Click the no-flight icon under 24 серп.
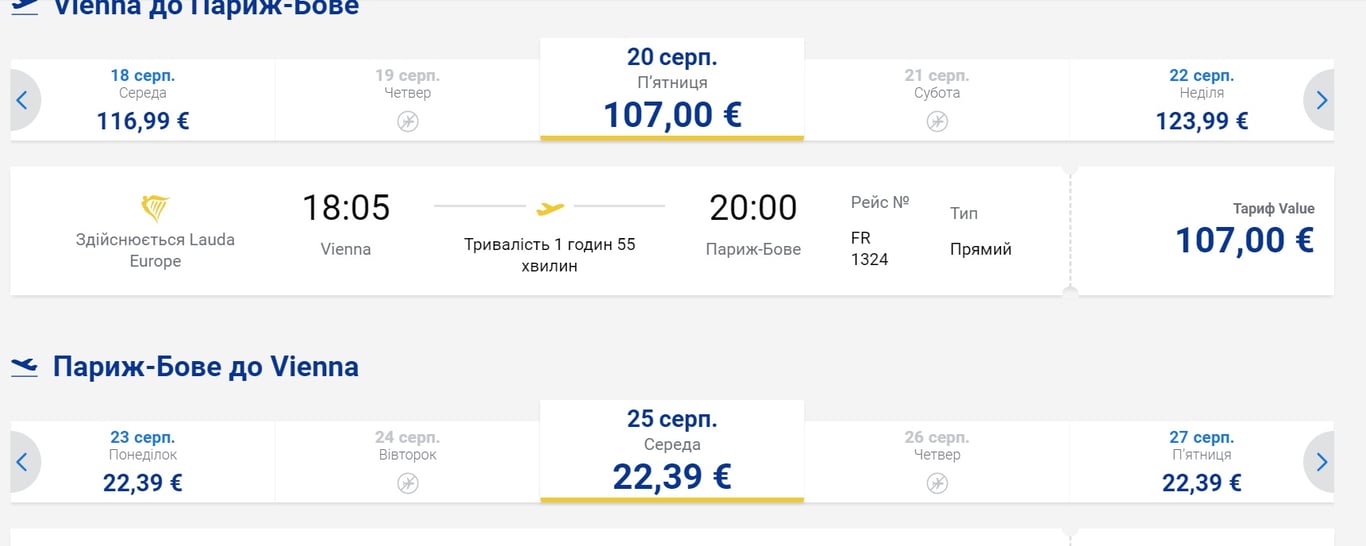Image resolution: width=1366 pixels, height=546 pixels. click(x=407, y=483)
